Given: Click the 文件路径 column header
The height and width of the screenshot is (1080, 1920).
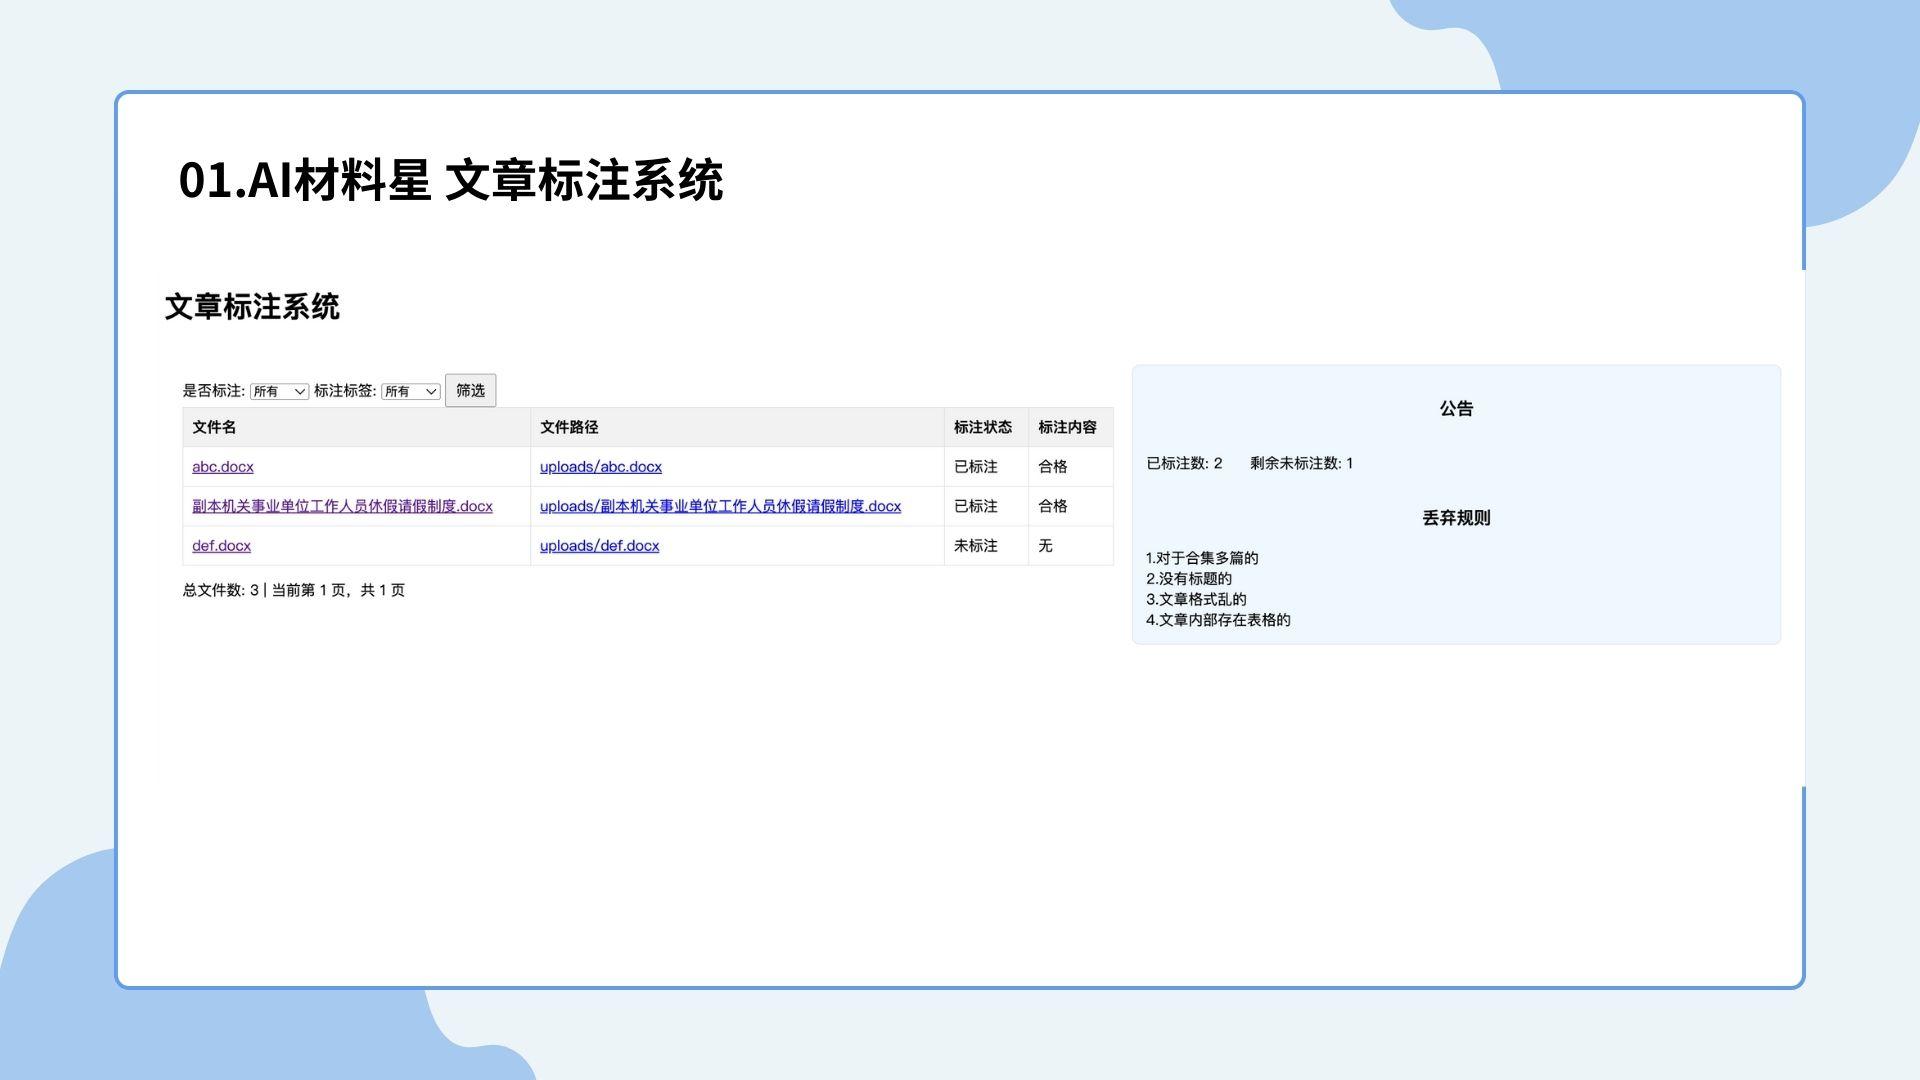Looking at the screenshot, I should (569, 427).
